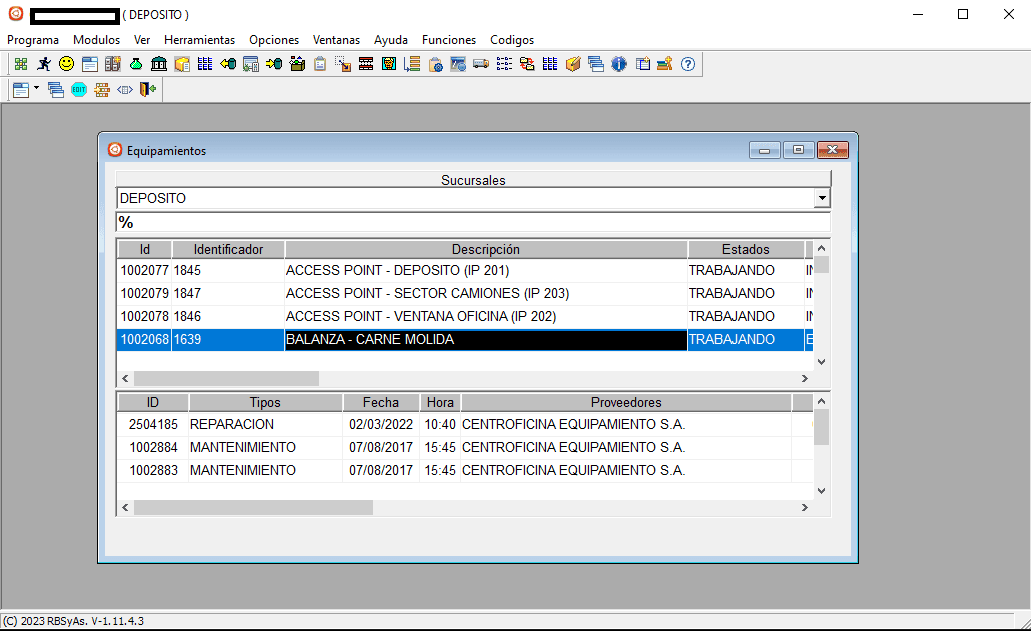Sort by Proveedores column header

626,402
